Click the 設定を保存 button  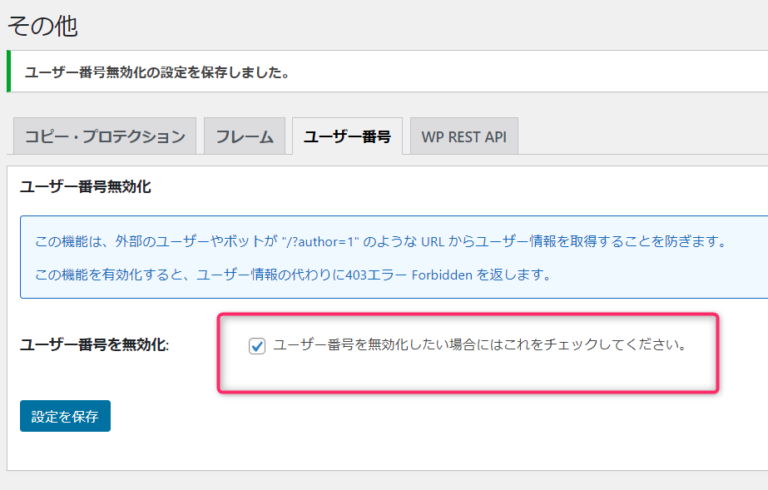point(65,416)
